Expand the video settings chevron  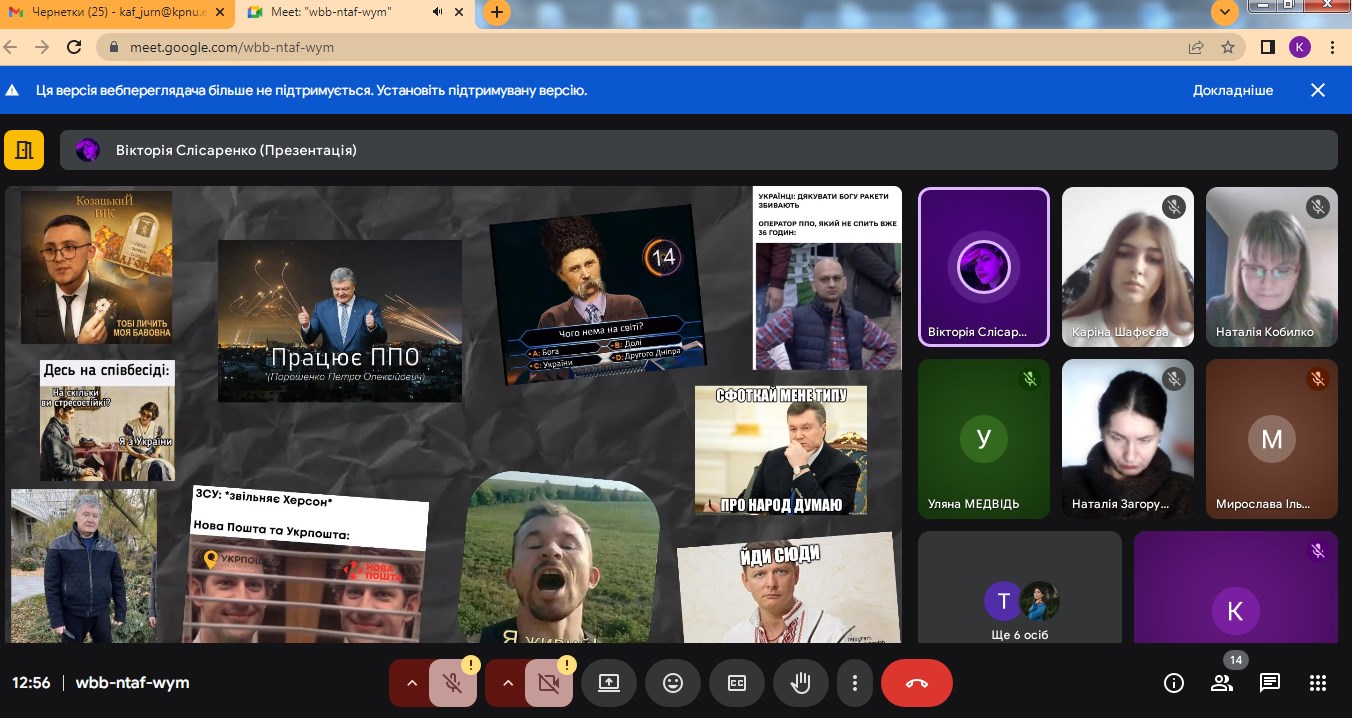507,683
